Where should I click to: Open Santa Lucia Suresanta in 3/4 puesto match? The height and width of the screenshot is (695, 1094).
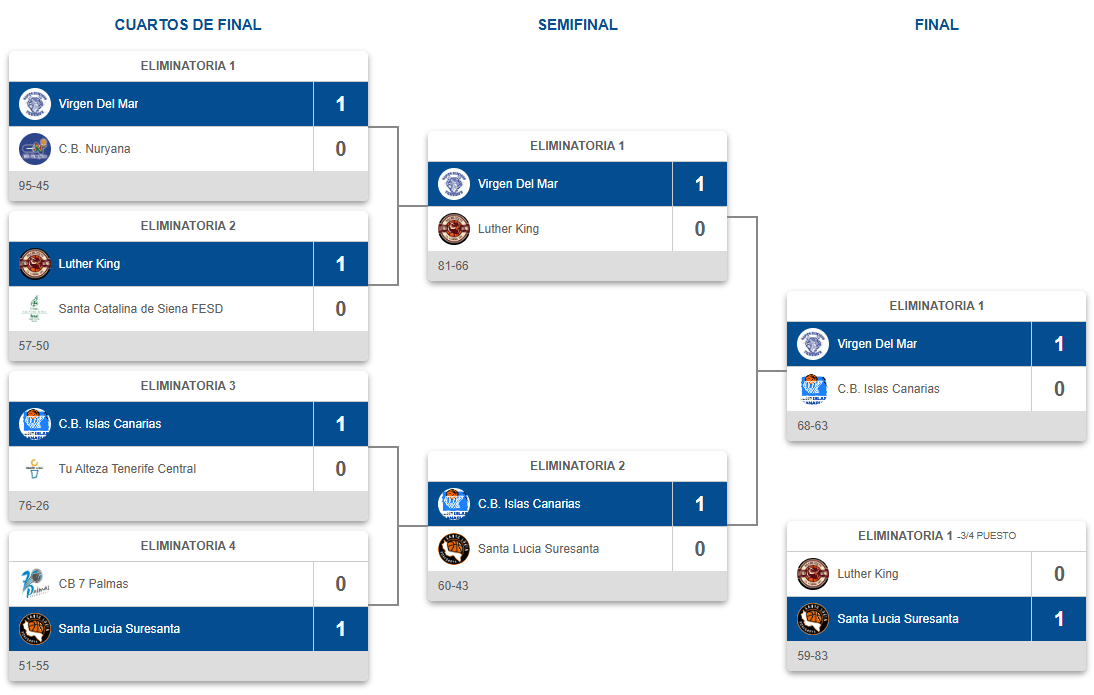point(898,619)
